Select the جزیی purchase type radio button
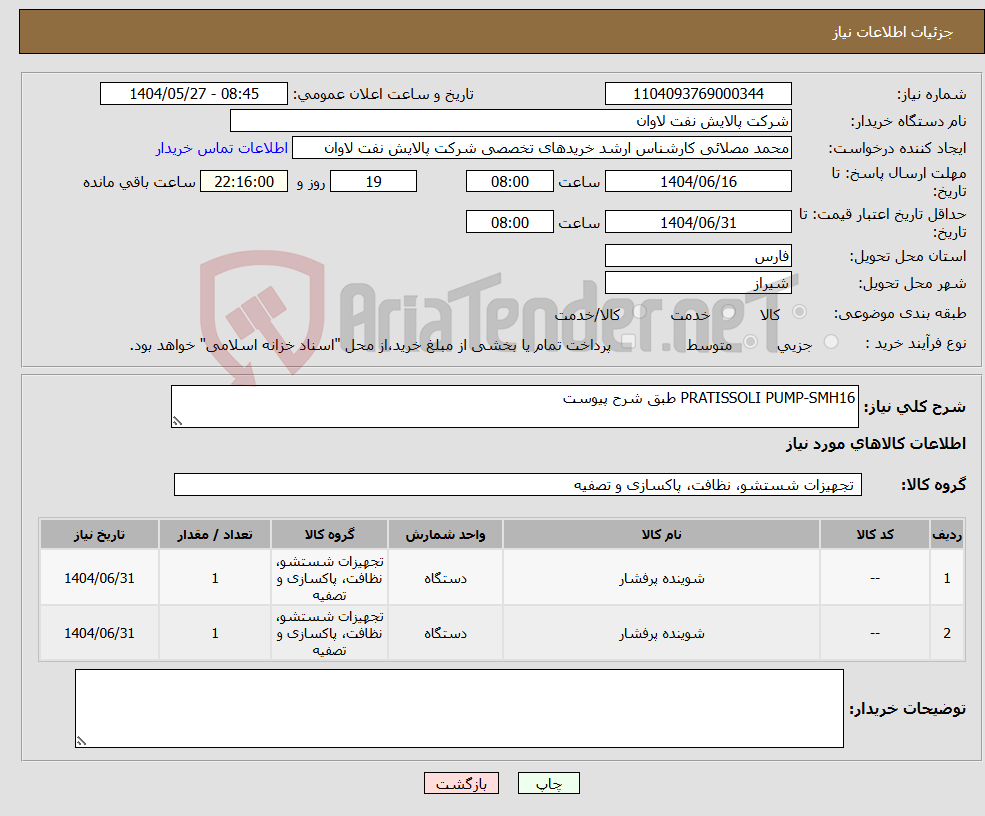 830,341
